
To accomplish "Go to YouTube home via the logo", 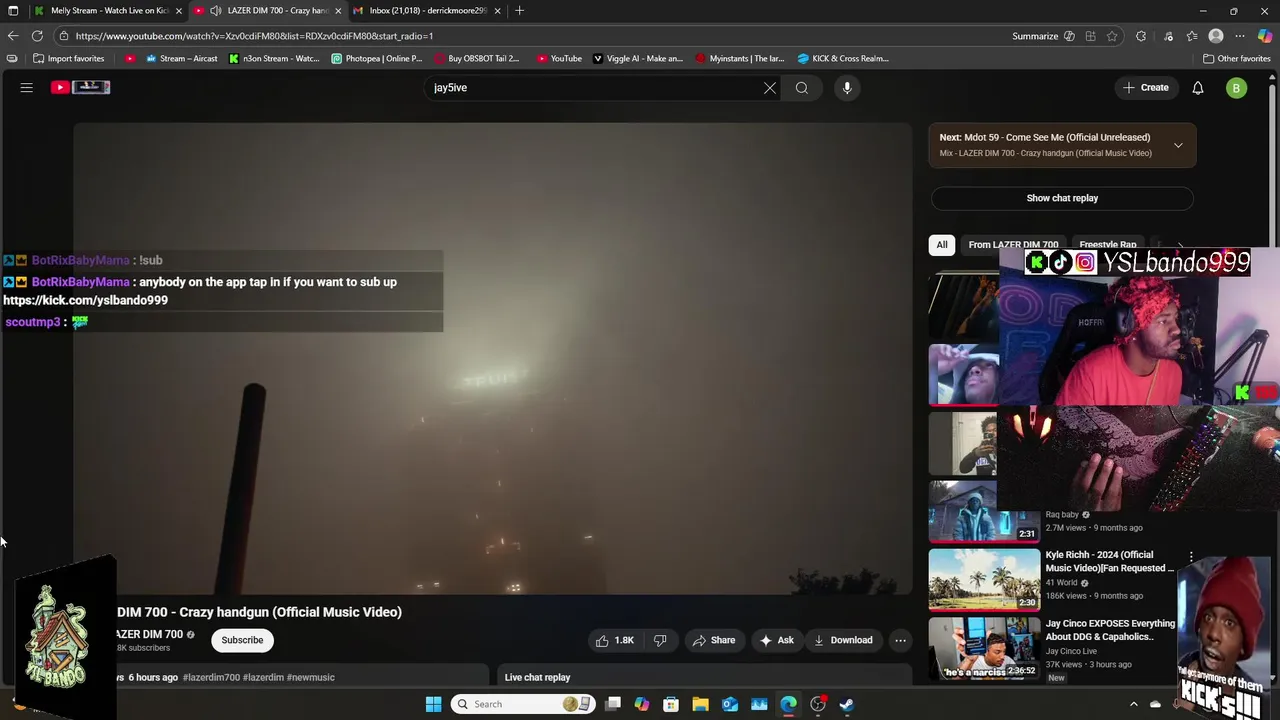I will click(x=81, y=88).
